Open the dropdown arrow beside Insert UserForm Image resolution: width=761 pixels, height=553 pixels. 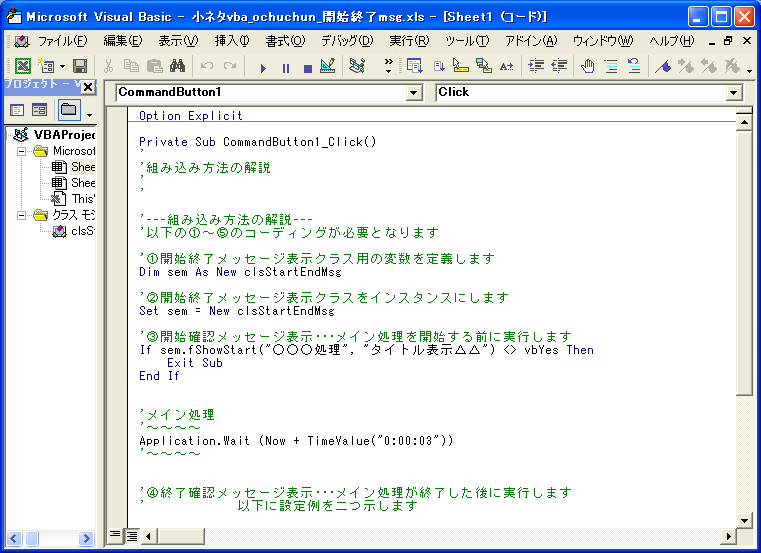(62, 66)
